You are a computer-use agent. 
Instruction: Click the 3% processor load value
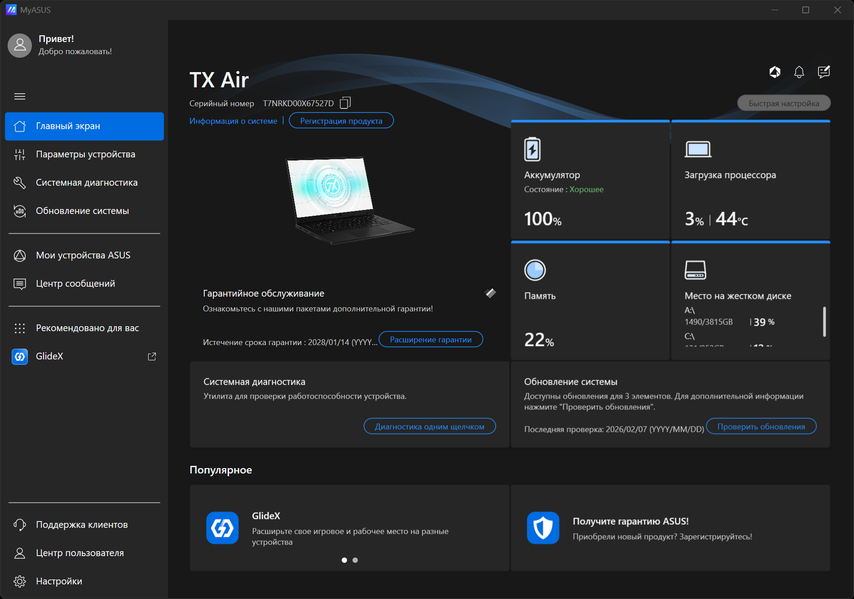pos(694,219)
